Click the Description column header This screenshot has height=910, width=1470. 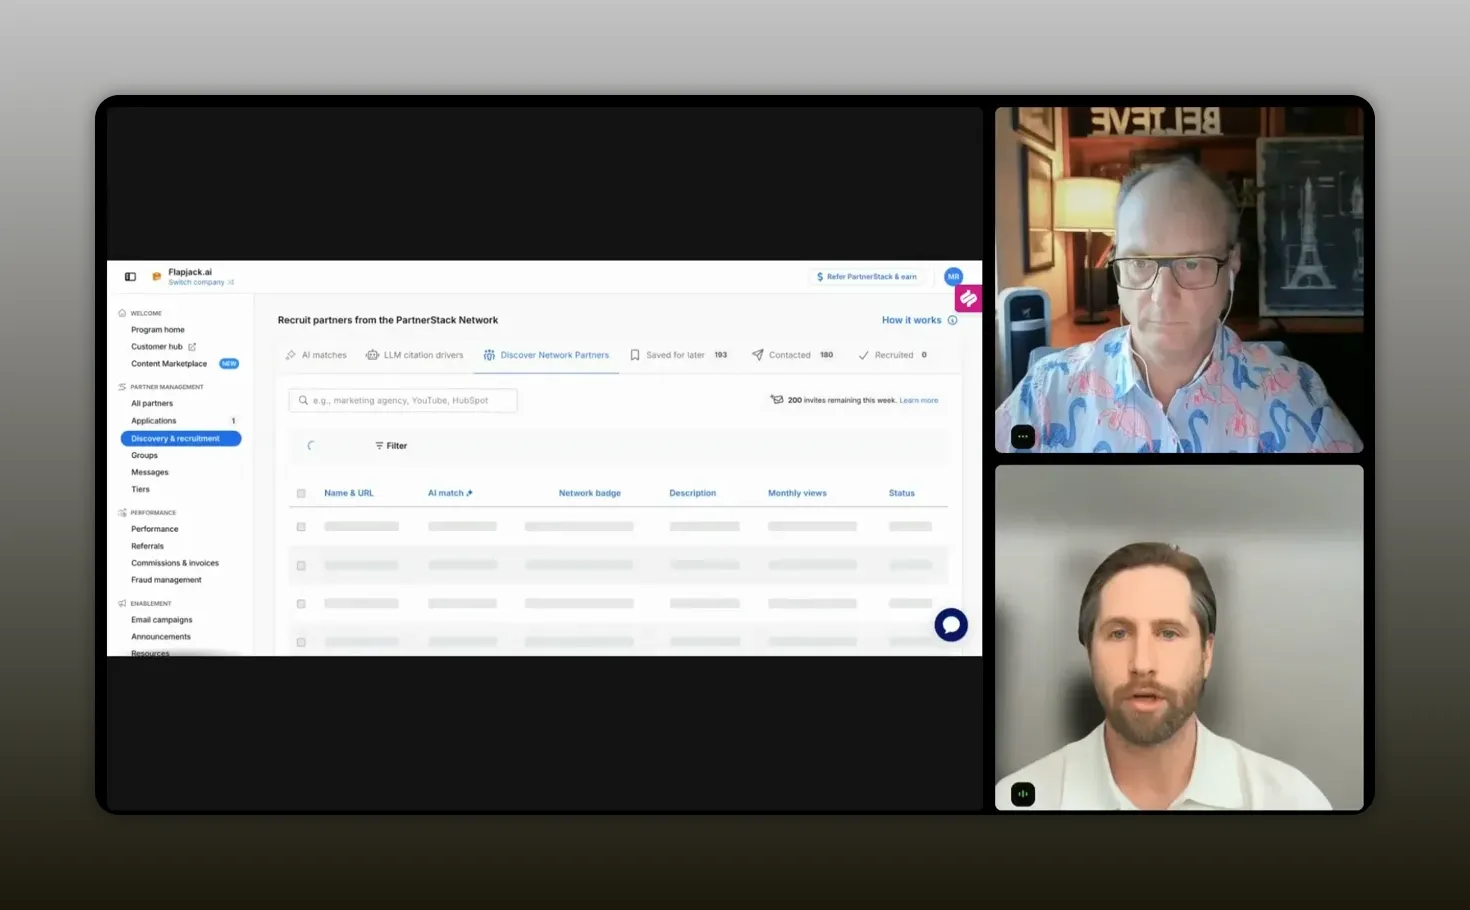point(693,493)
